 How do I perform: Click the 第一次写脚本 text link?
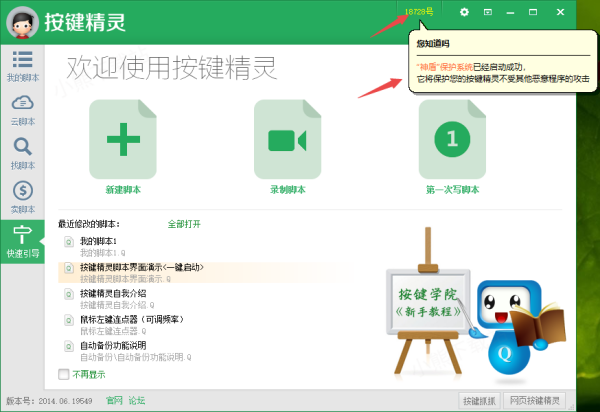coord(452,190)
